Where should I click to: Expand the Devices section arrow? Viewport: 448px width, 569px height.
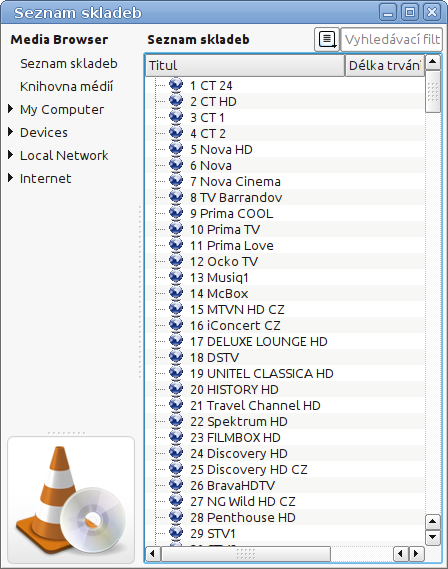(11, 132)
